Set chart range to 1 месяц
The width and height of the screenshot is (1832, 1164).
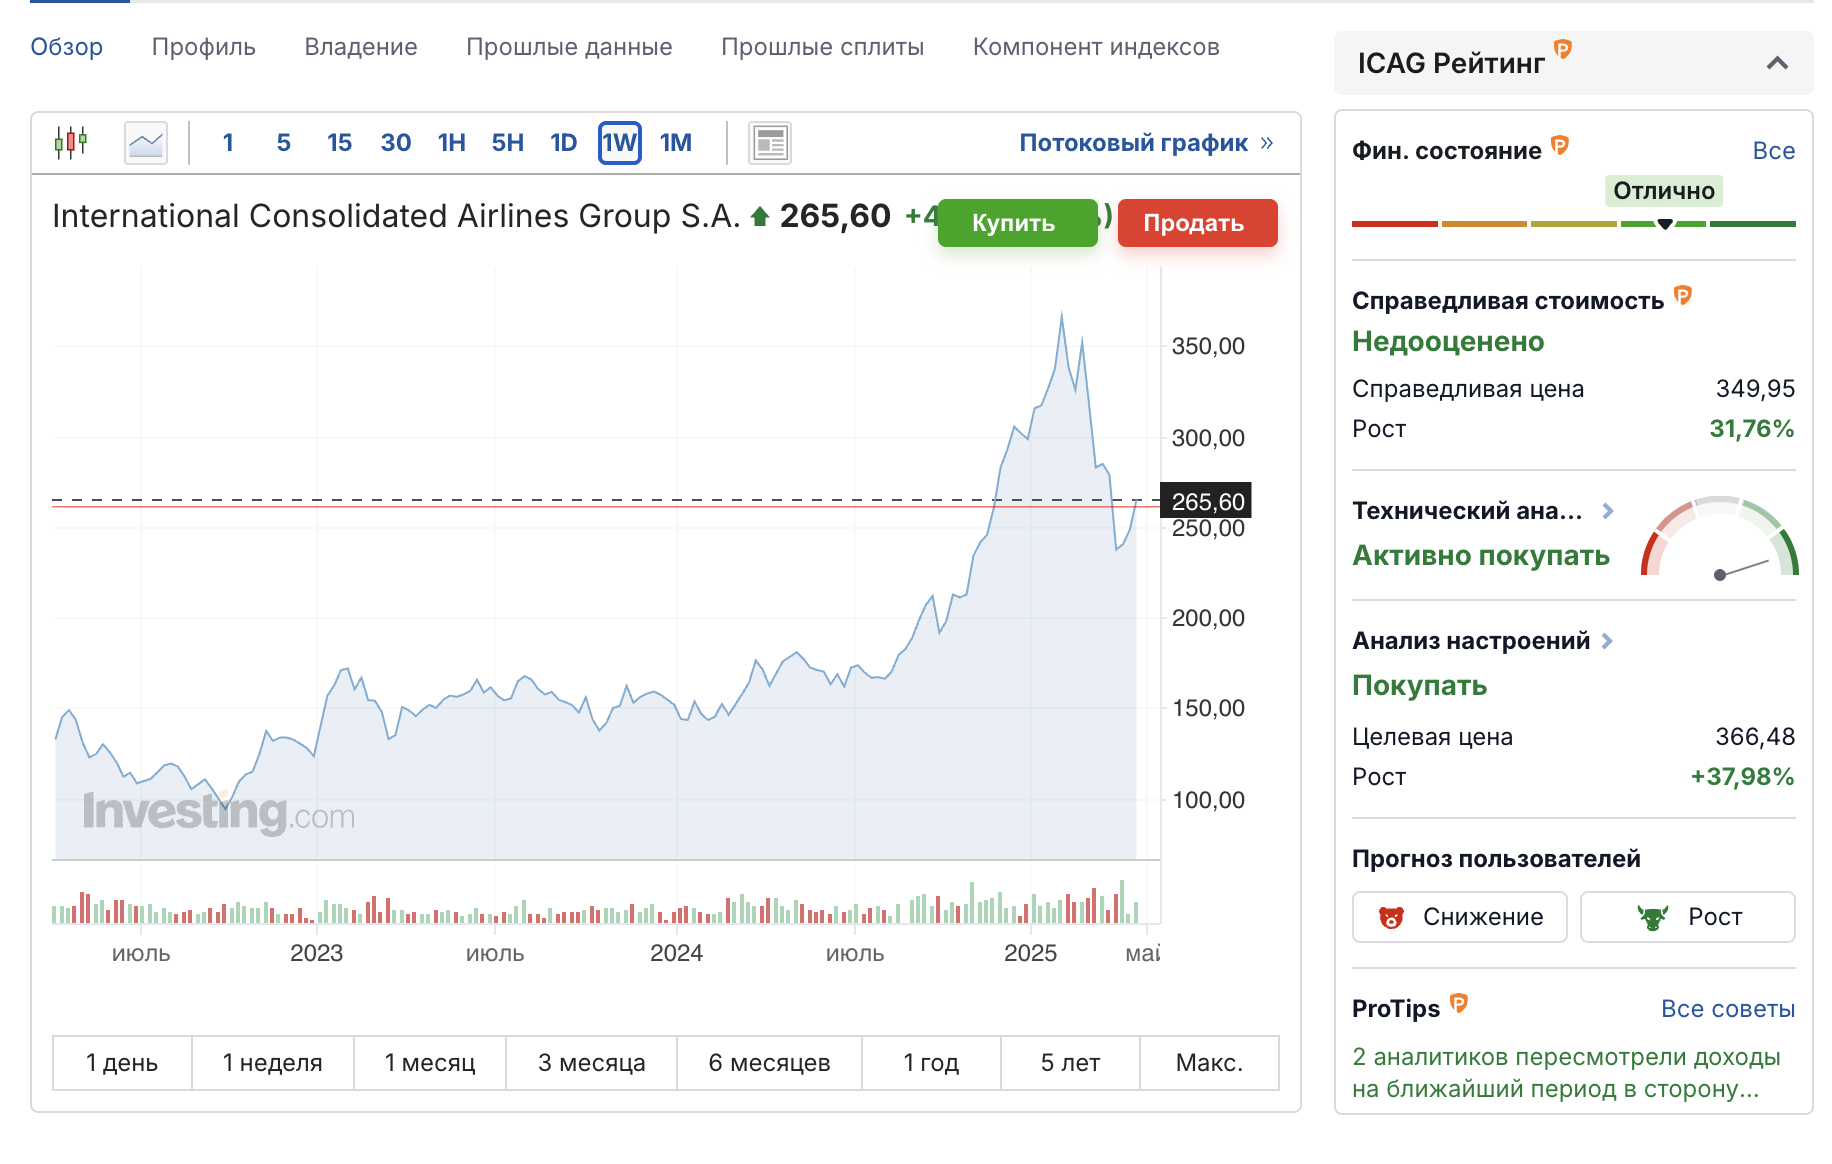(430, 1063)
